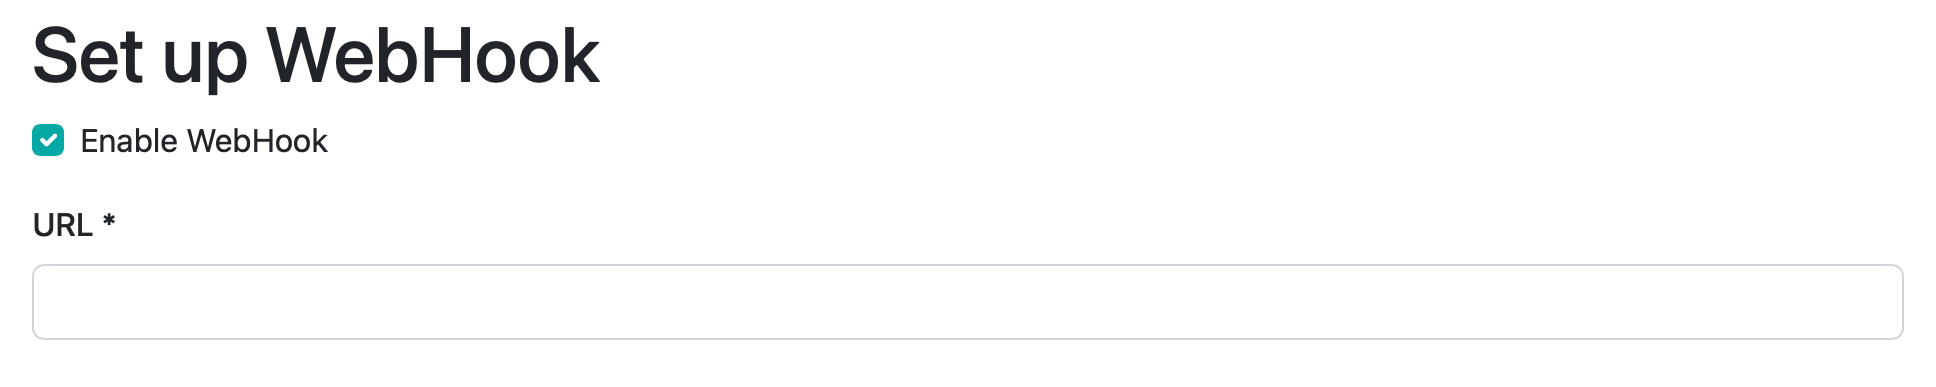Click the white checkmark icon
Screen dimensions: 1936x387
coord(48,141)
